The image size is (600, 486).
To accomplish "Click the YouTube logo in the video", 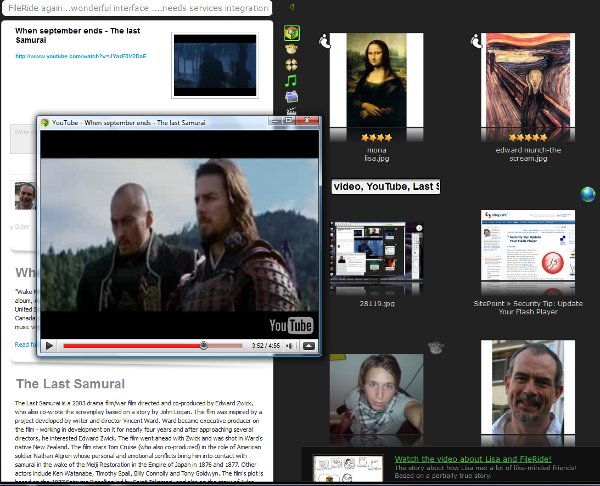I will click(291, 326).
